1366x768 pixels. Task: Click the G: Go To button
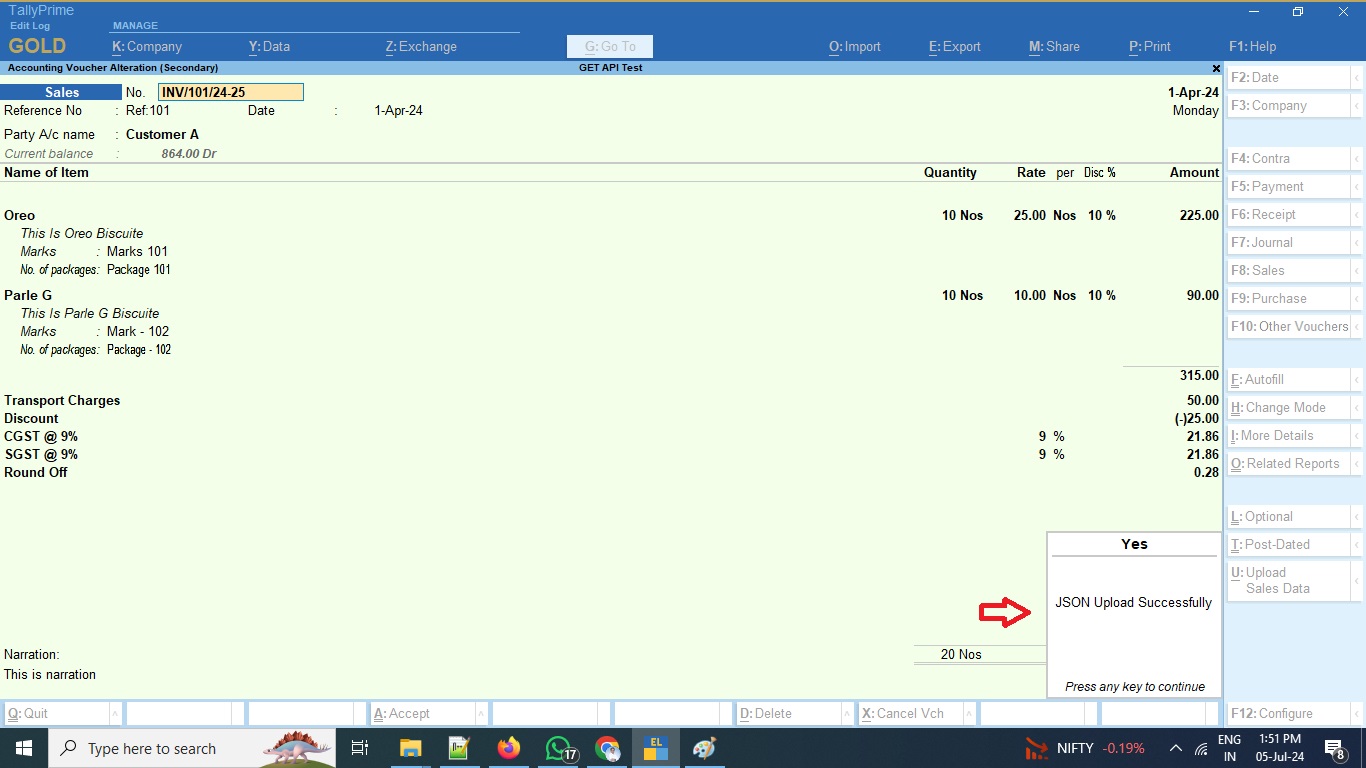[609, 47]
